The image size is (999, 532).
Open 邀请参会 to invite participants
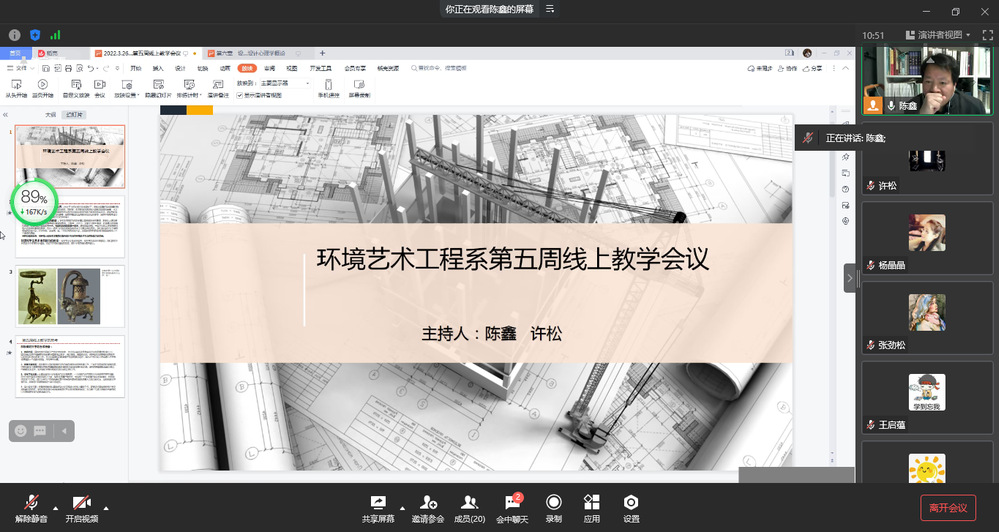pos(429,508)
